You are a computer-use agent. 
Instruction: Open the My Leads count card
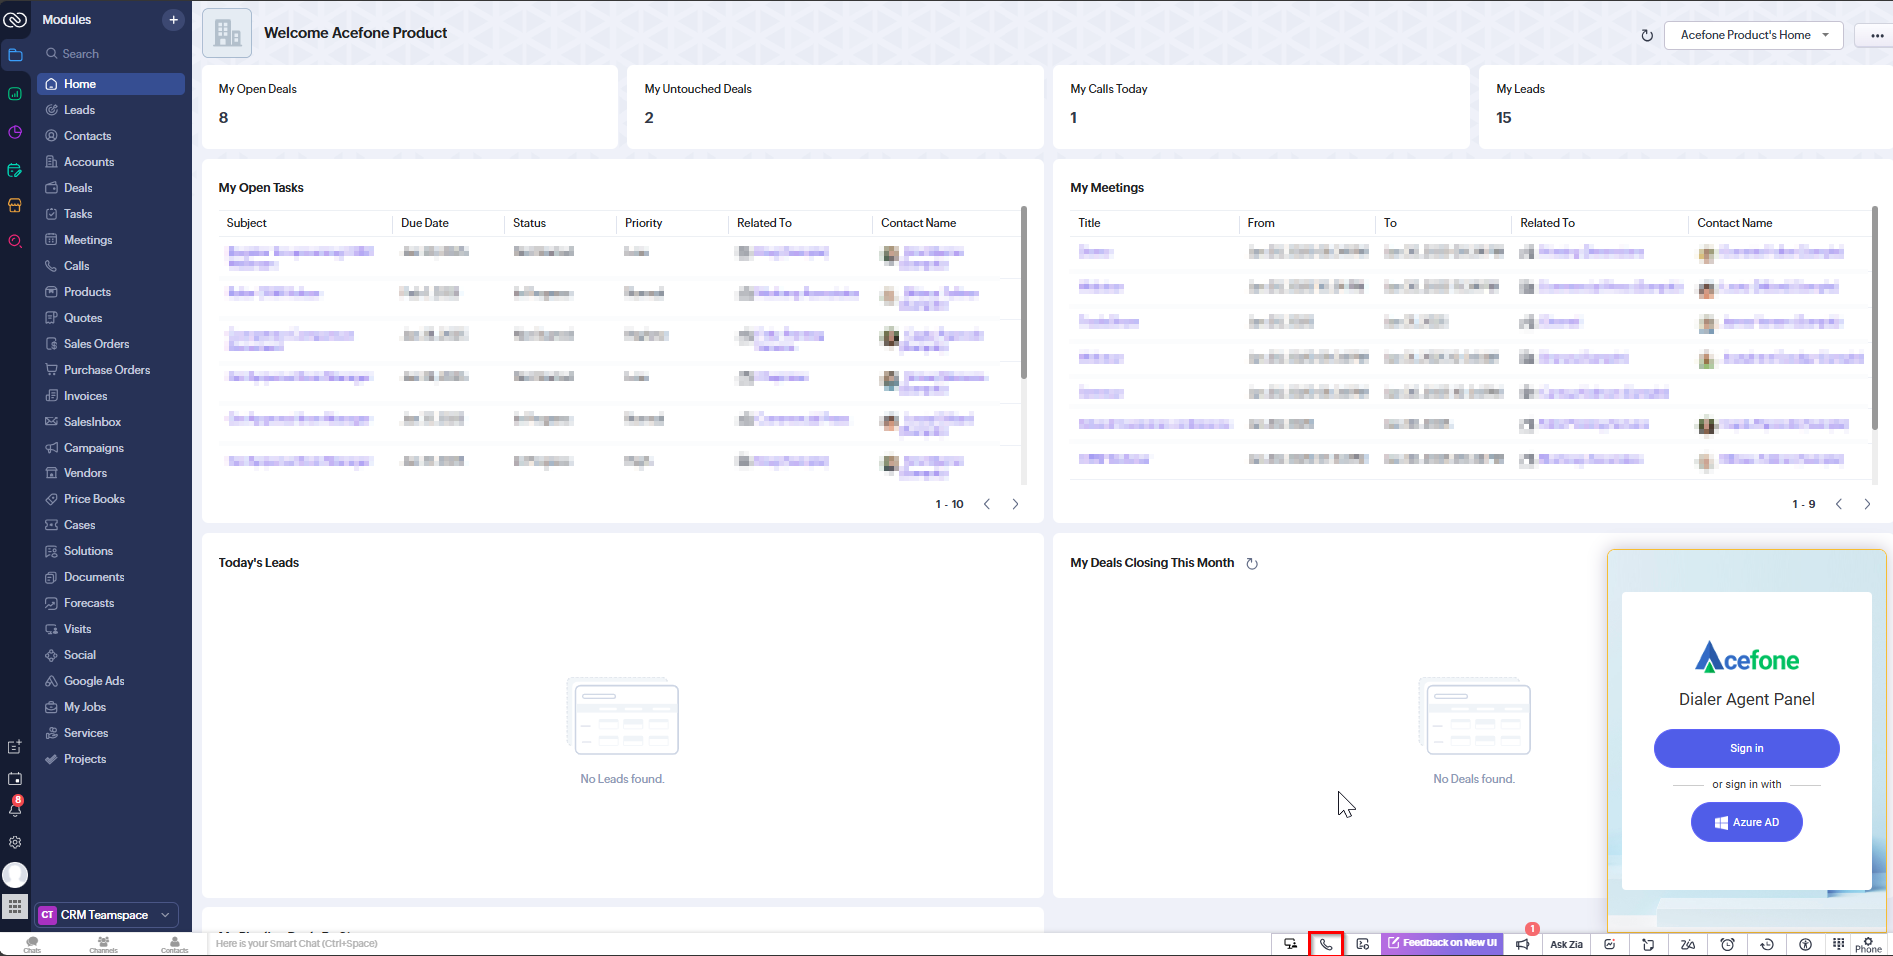point(1686,107)
